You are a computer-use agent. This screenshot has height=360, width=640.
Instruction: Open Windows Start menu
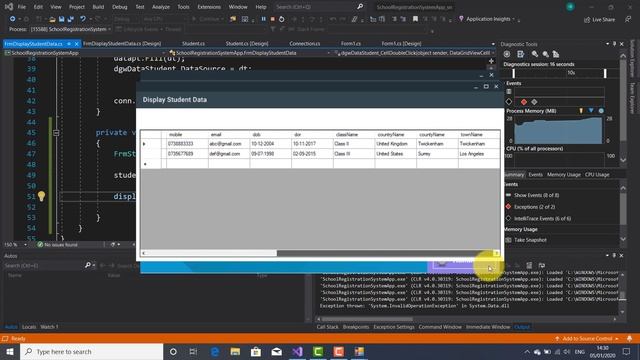10,351
